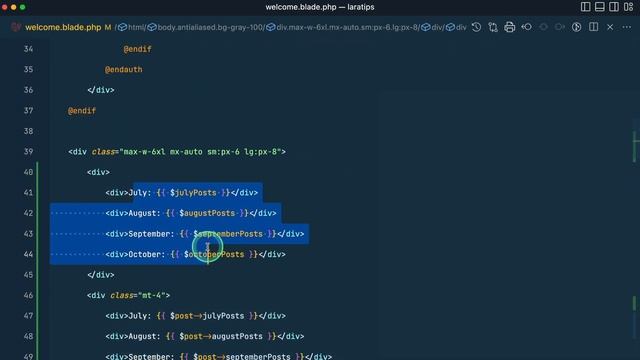640x360 pixels.
Task: Click the macOS yellow minimize window button
Action: [x=13, y=7]
